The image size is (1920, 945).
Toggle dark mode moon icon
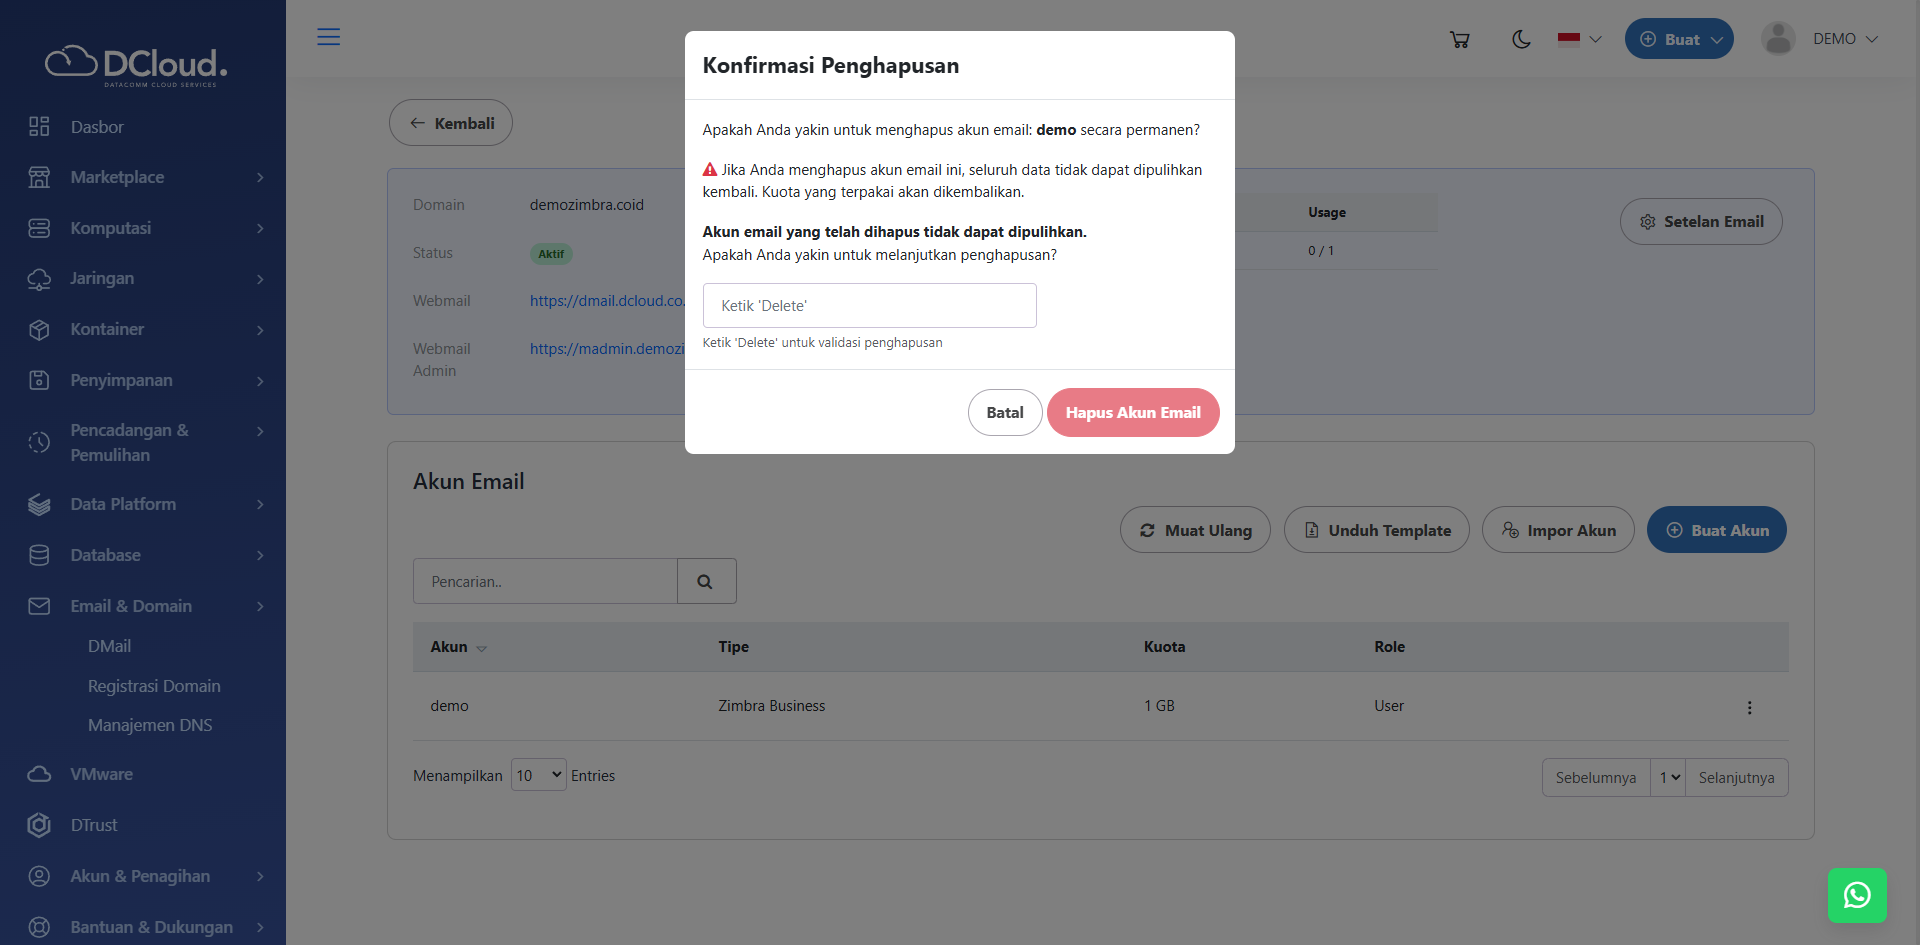pyautogui.click(x=1521, y=39)
